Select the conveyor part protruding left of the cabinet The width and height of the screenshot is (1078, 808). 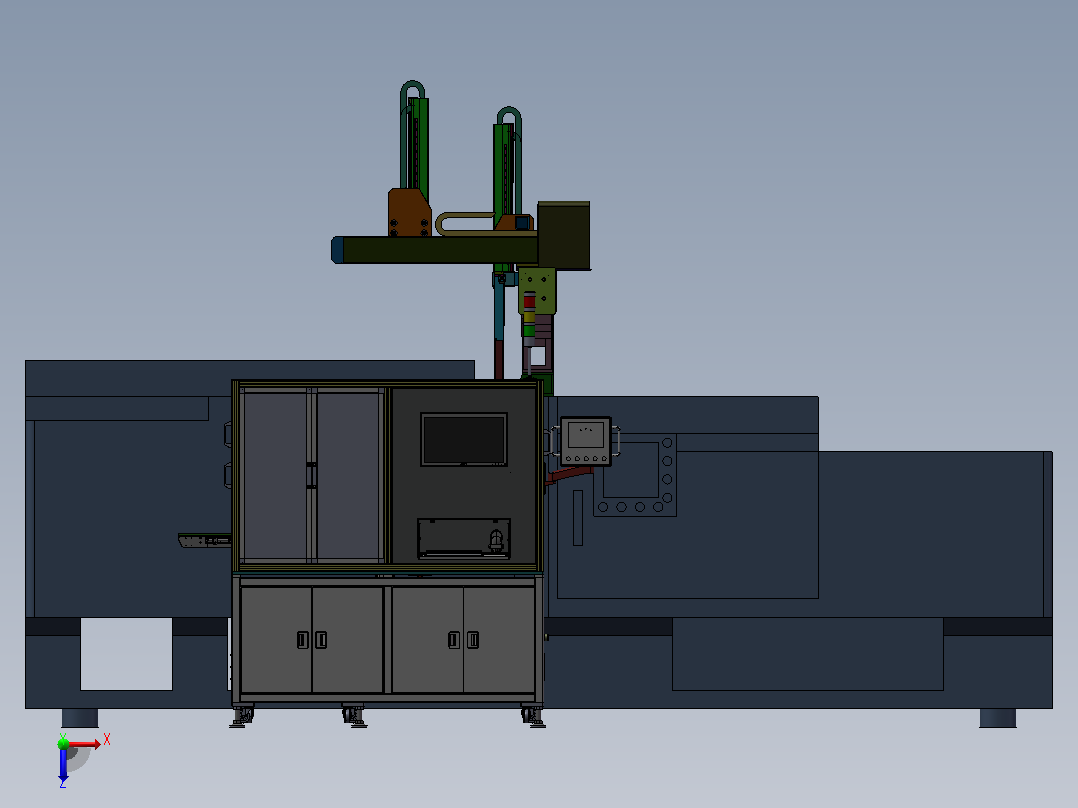[x=204, y=541]
